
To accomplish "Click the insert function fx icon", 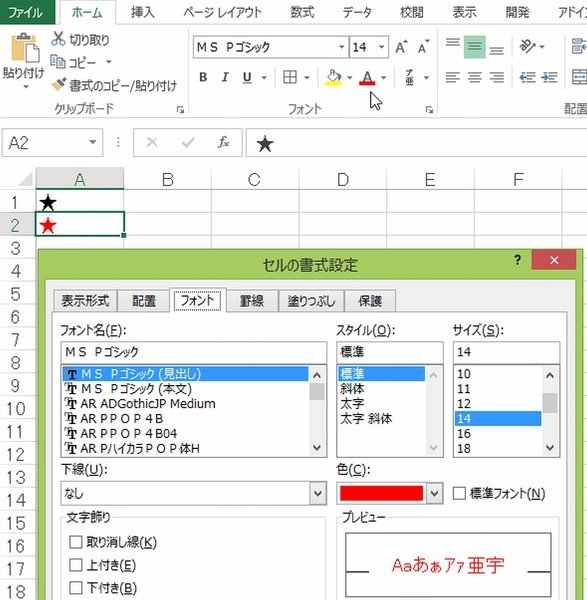I will pyautogui.click(x=224, y=142).
